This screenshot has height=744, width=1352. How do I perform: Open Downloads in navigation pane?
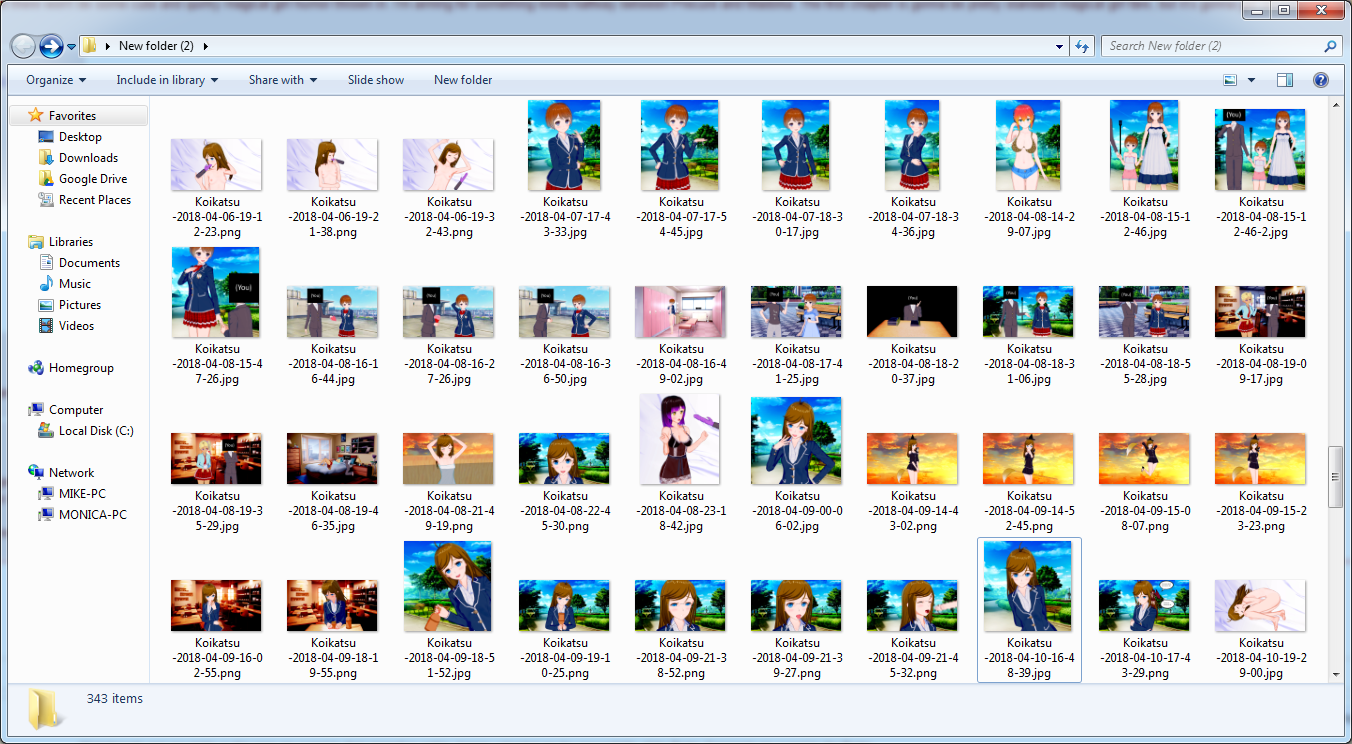[88, 158]
